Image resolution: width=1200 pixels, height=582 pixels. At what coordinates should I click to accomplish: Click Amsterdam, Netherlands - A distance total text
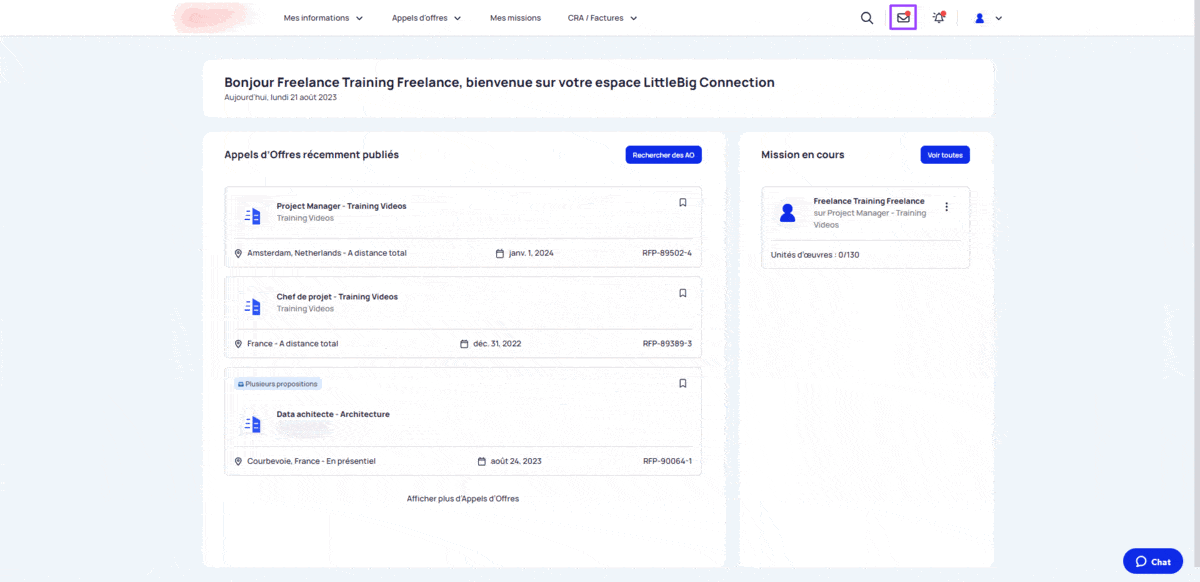click(327, 253)
